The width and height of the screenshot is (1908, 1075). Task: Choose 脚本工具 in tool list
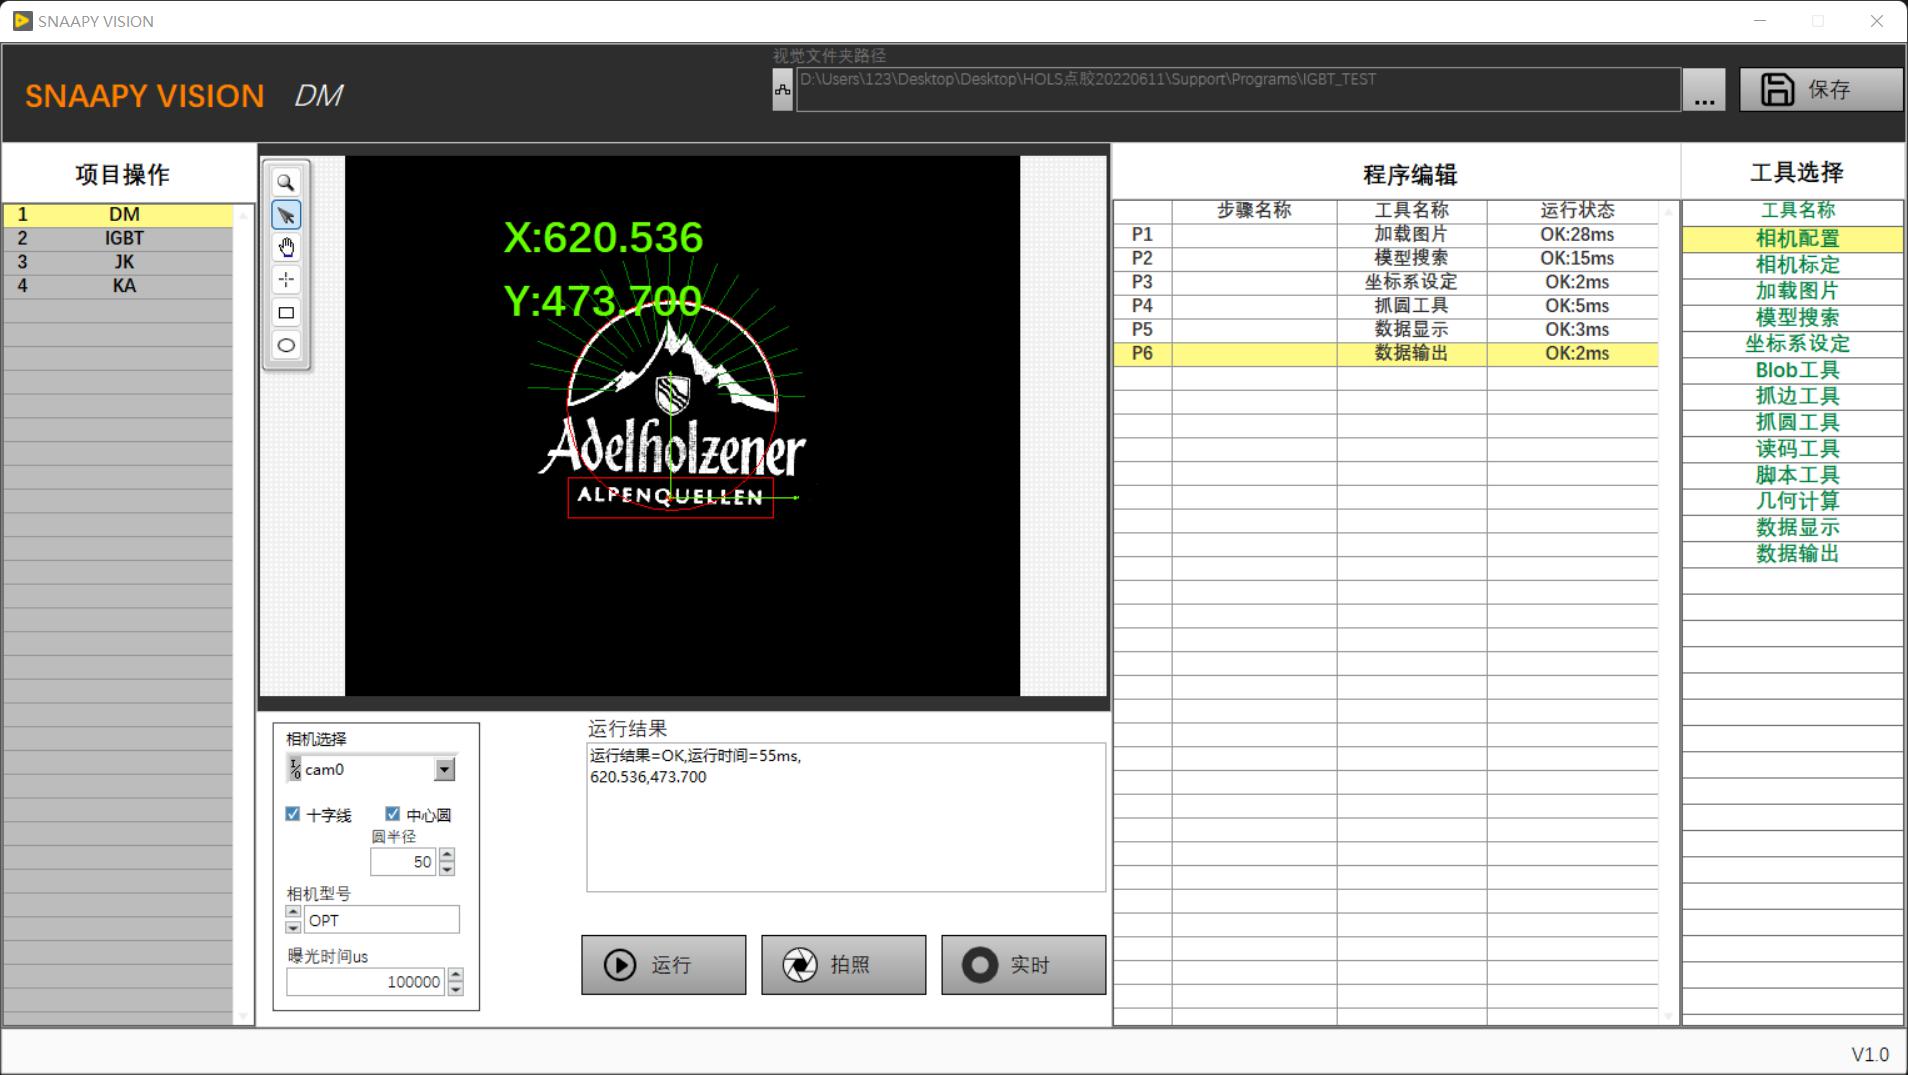pos(1793,475)
